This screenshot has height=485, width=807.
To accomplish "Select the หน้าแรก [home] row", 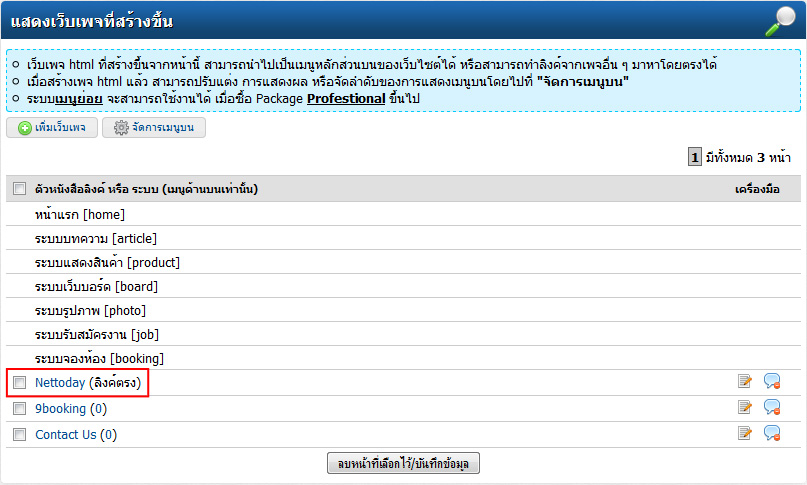I will click(x=79, y=213).
